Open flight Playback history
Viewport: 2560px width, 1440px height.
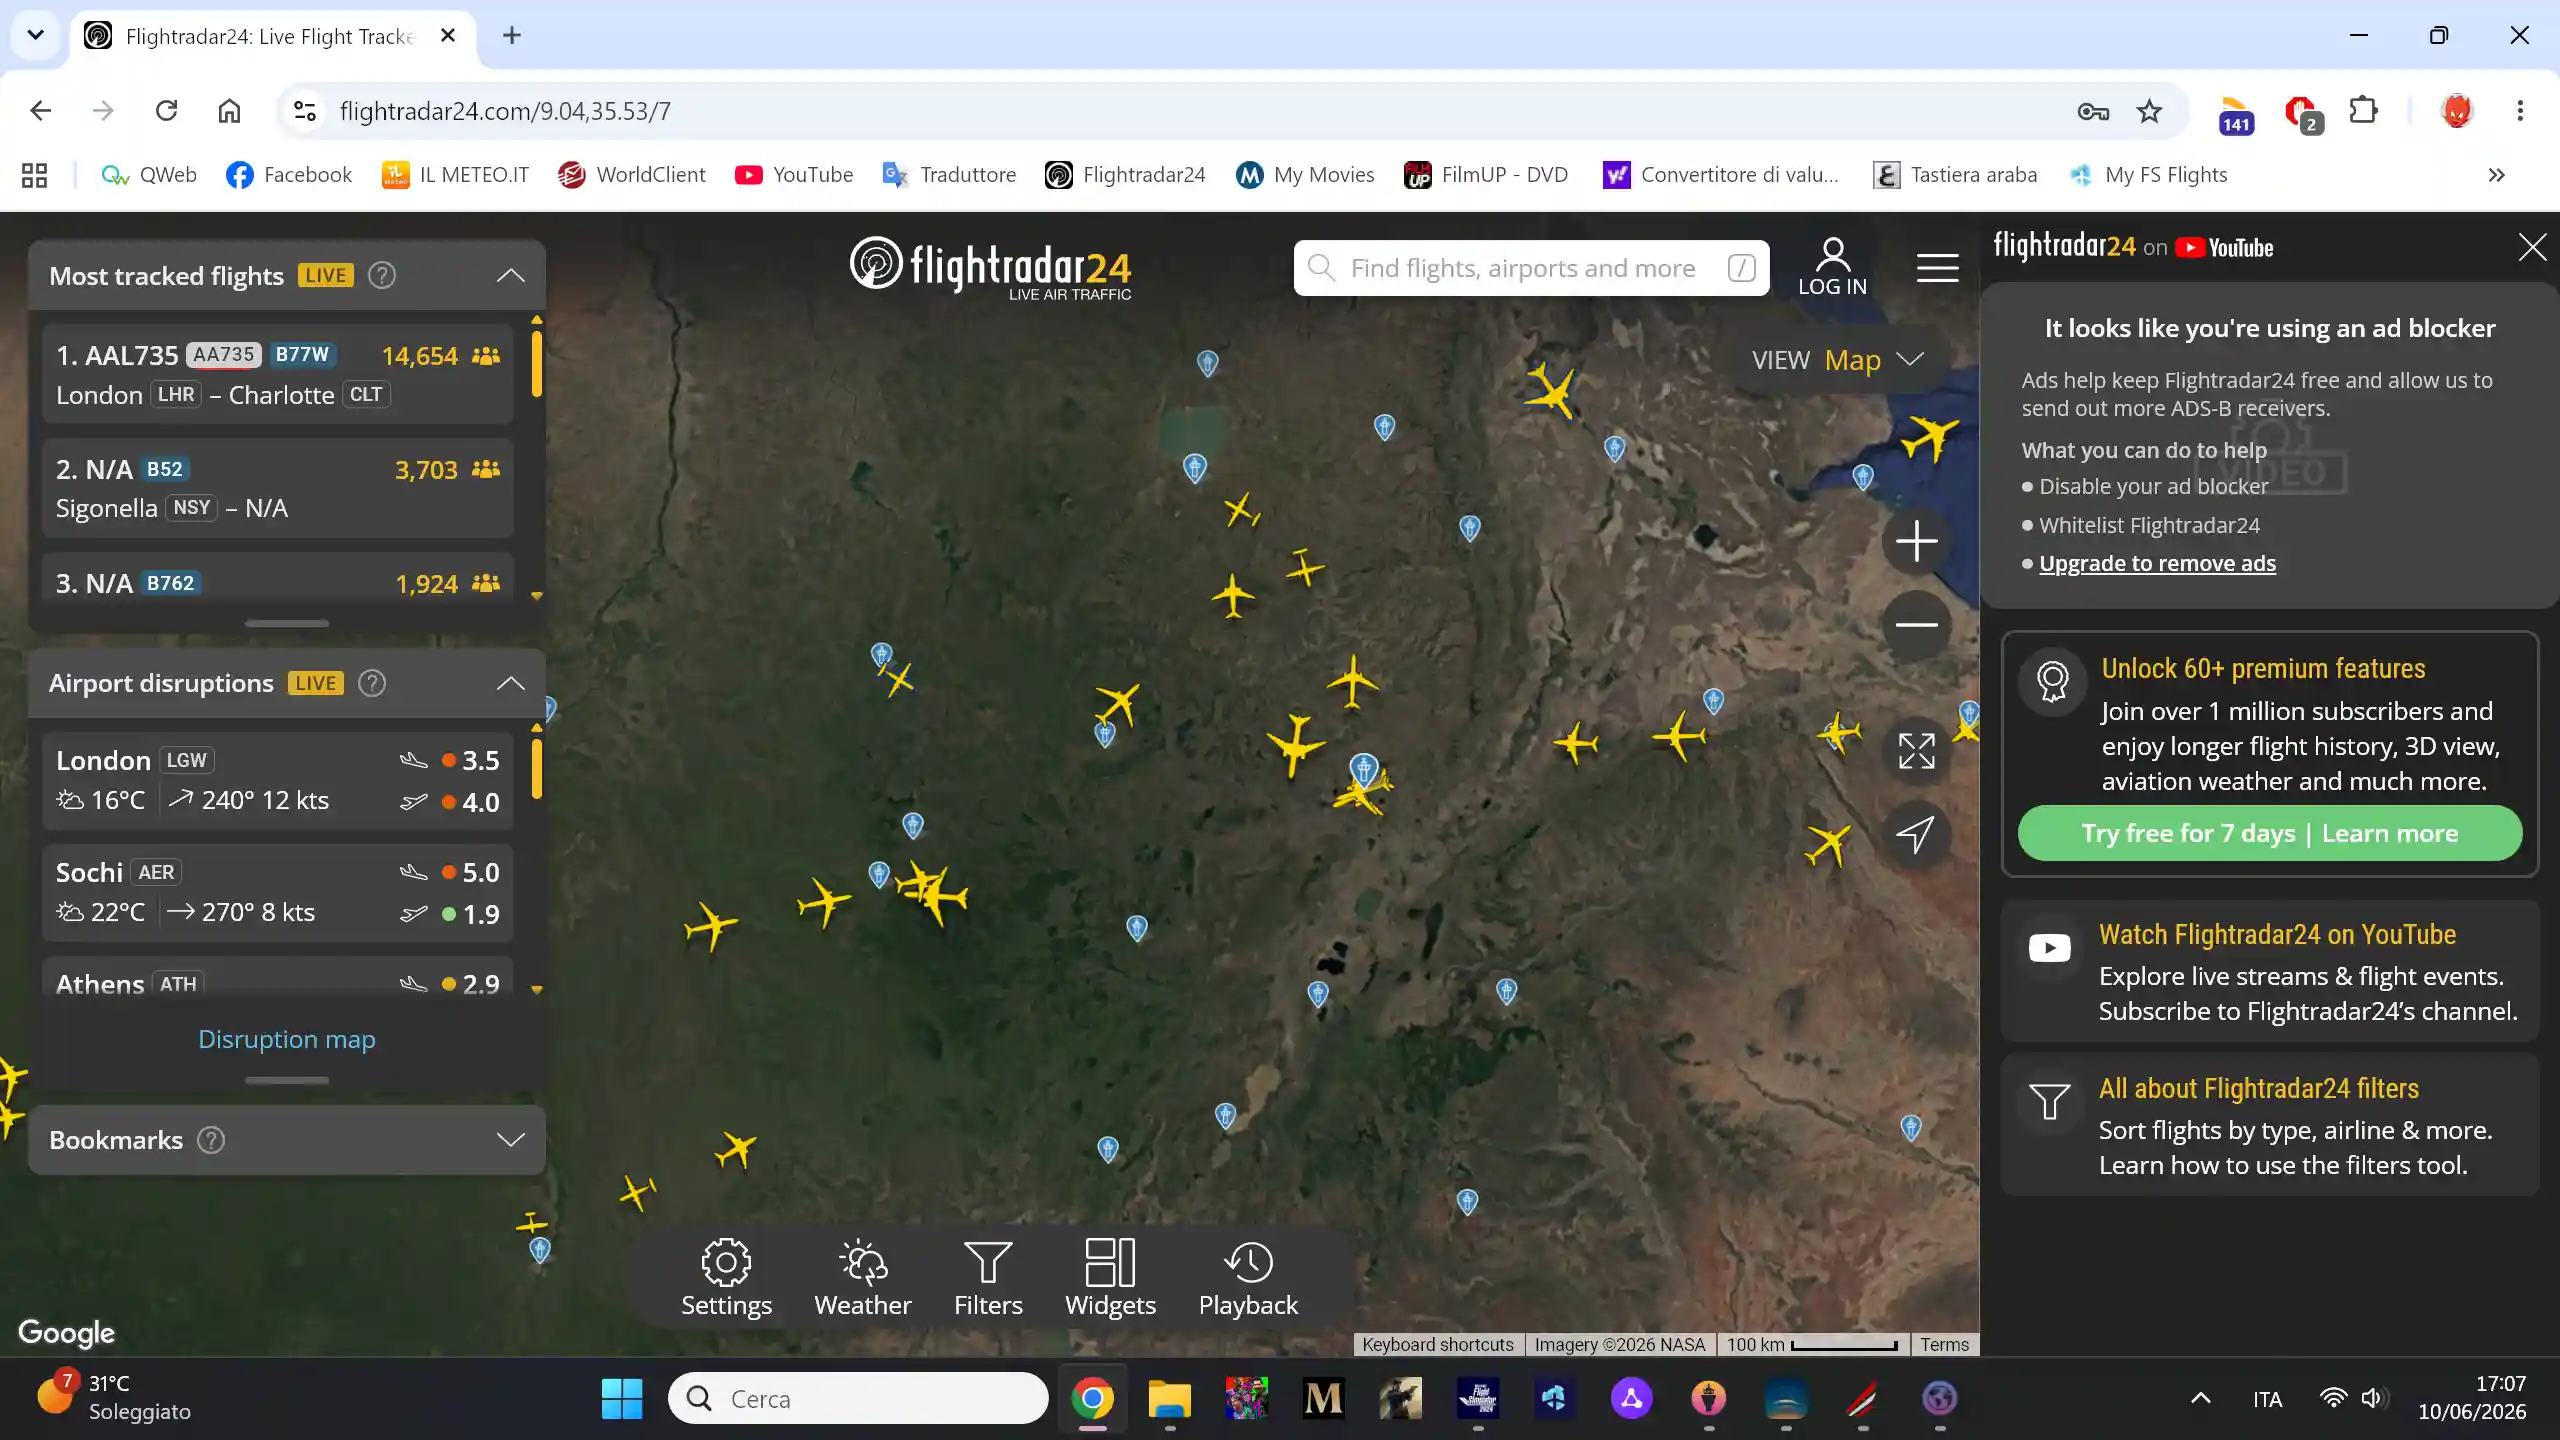[x=1248, y=1278]
